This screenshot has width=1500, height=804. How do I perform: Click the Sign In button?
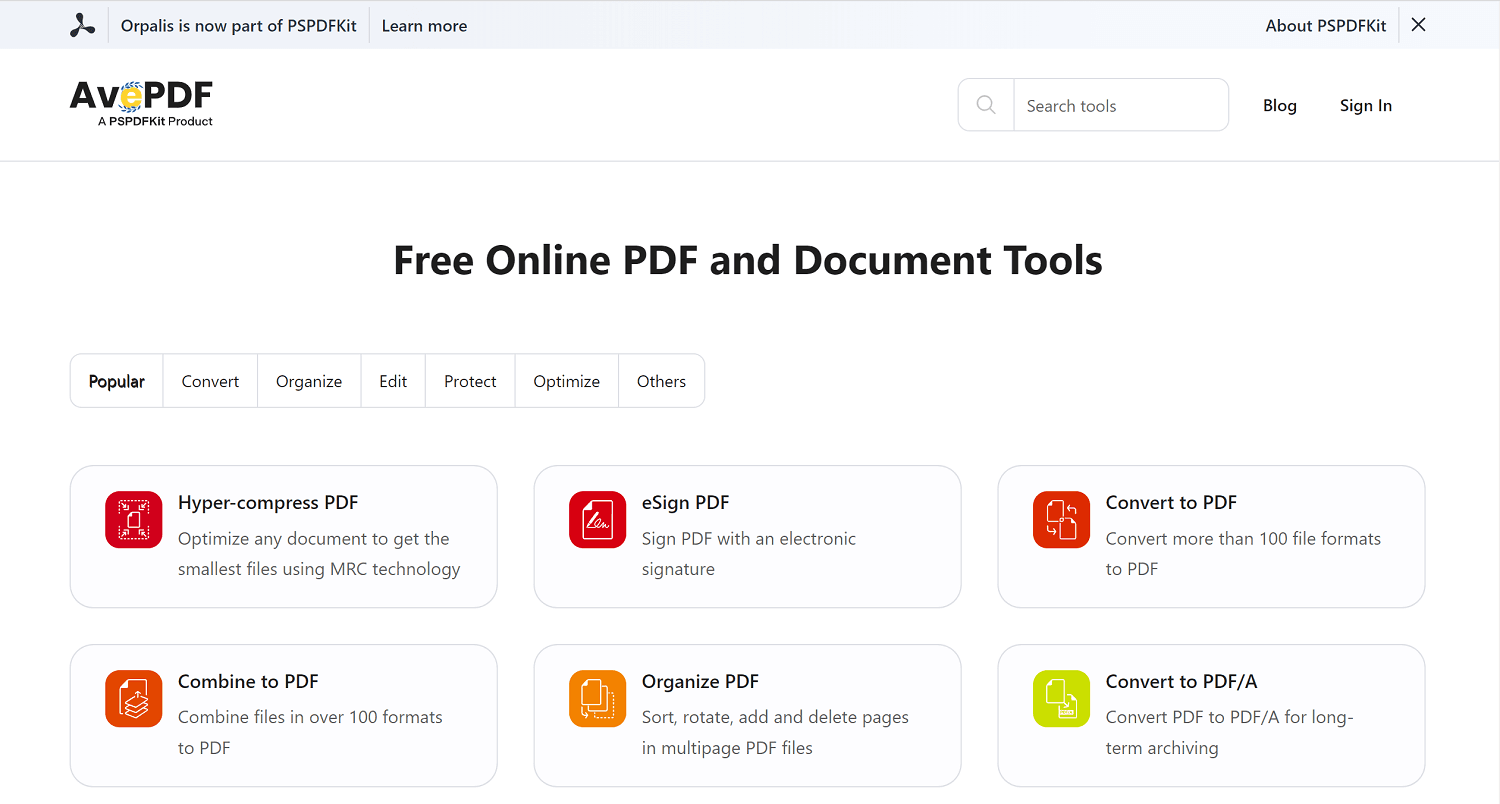(1365, 104)
